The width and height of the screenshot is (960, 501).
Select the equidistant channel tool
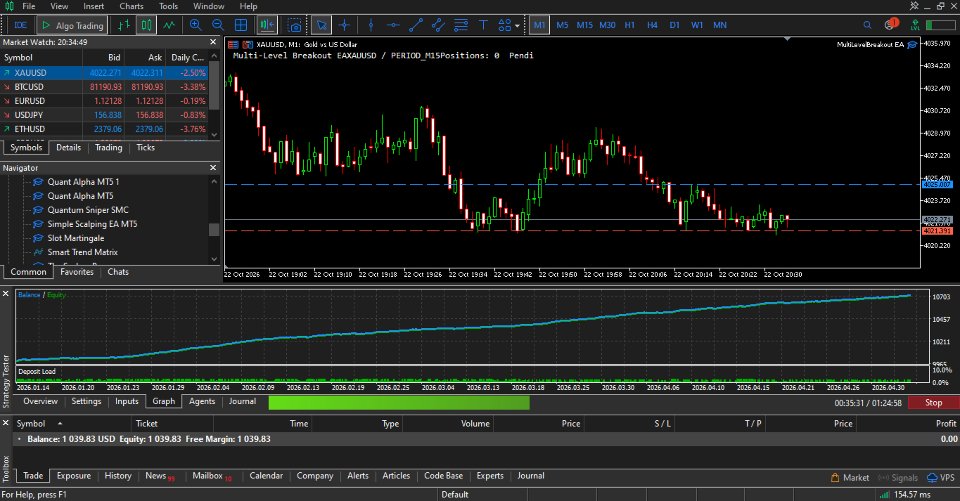(438, 25)
